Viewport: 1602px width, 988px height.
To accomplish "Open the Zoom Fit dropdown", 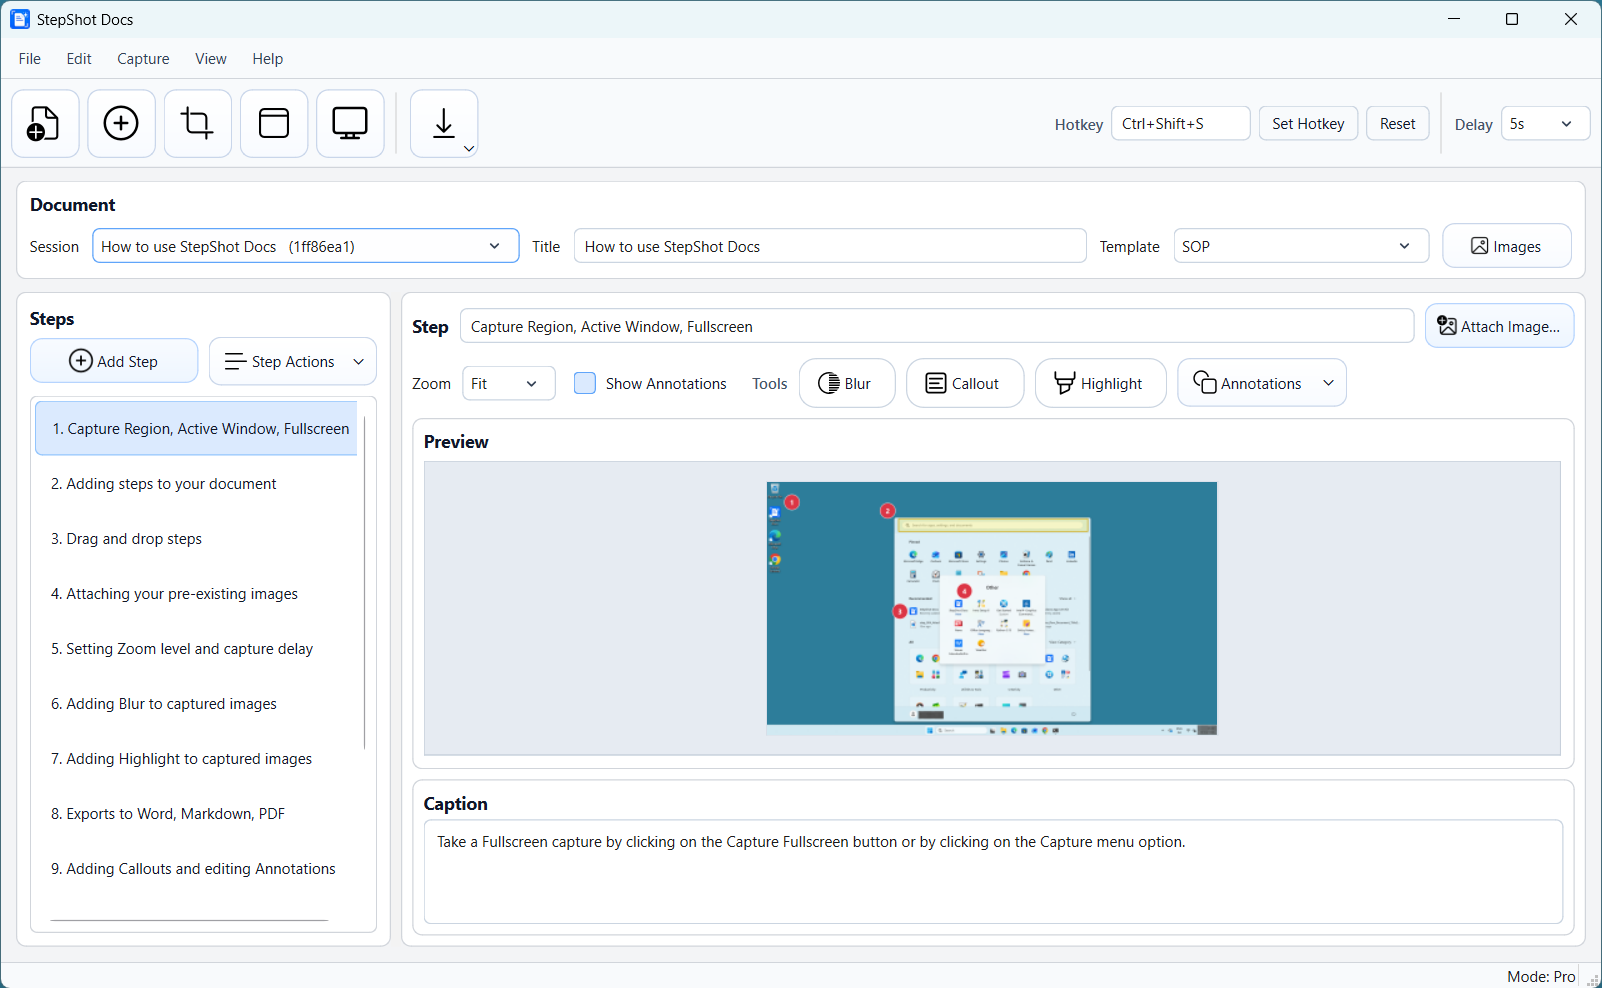I will 508,383.
